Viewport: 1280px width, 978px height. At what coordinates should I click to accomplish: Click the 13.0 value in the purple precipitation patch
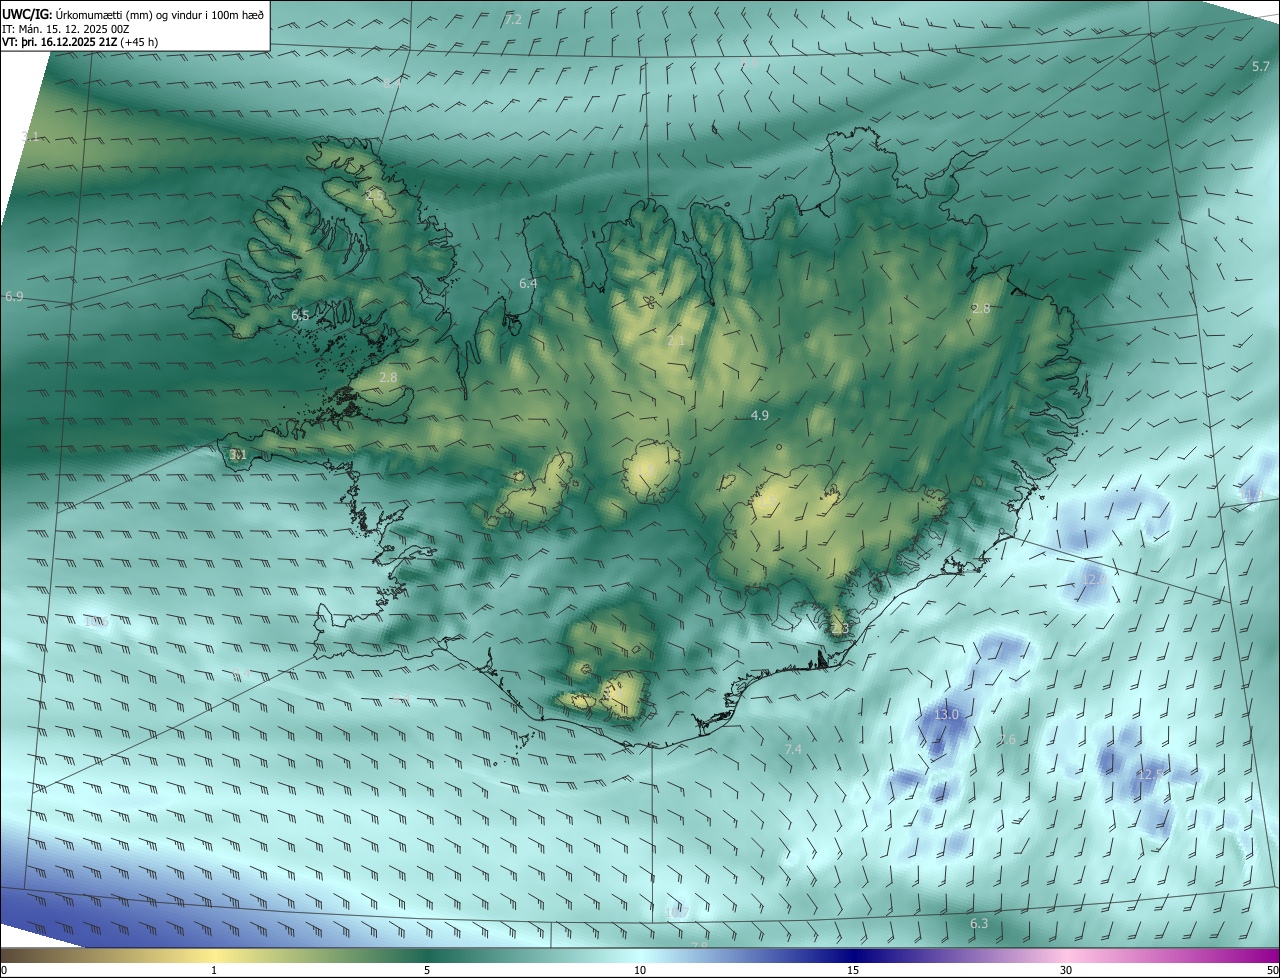946,715
